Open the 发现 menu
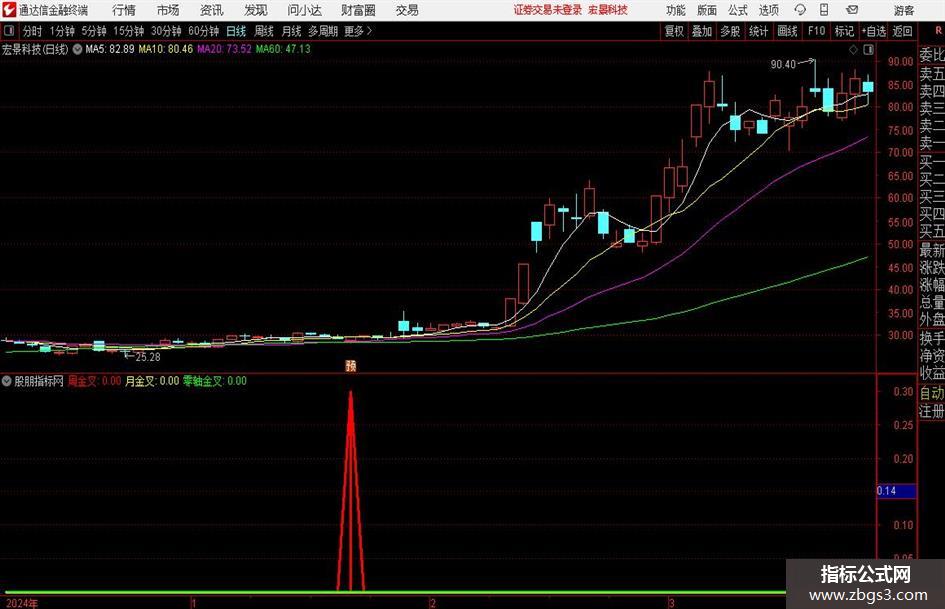The image size is (945, 609). [x=256, y=10]
